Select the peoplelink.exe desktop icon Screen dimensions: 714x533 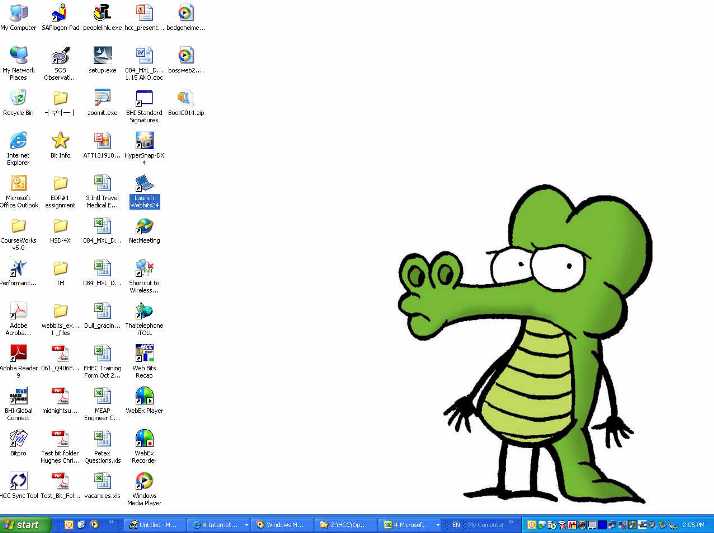point(102,17)
